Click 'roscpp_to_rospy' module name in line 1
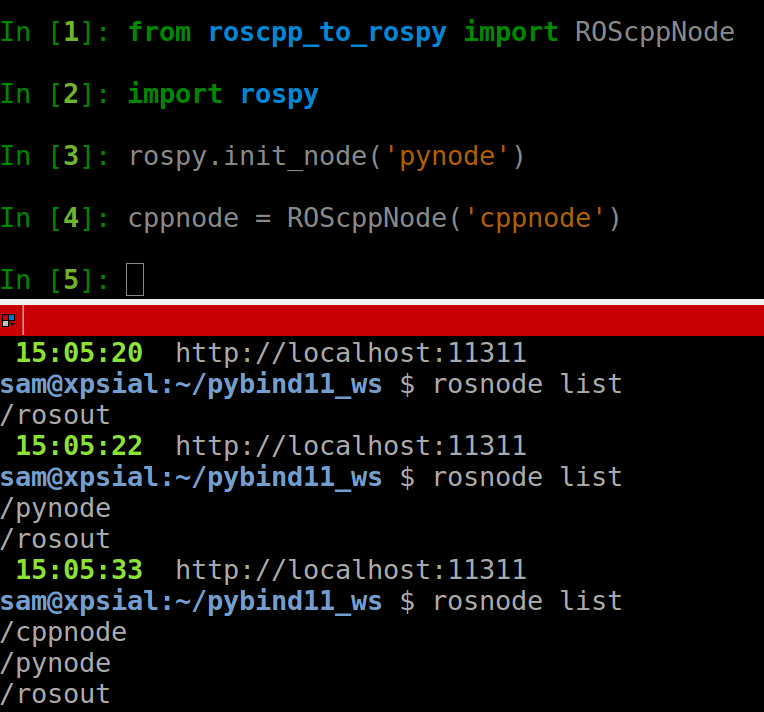The width and height of the screenshot is (764, 712). click(327, 34)
